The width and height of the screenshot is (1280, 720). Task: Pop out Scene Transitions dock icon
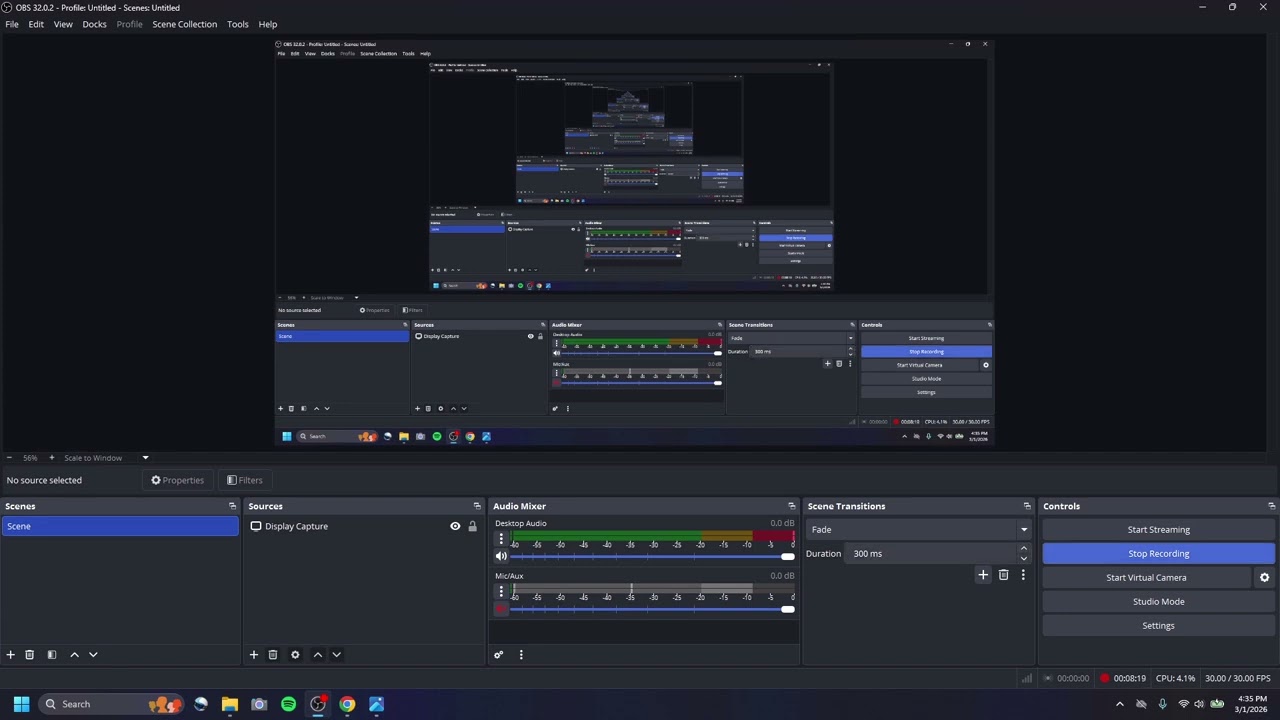tap(1027, 506)
